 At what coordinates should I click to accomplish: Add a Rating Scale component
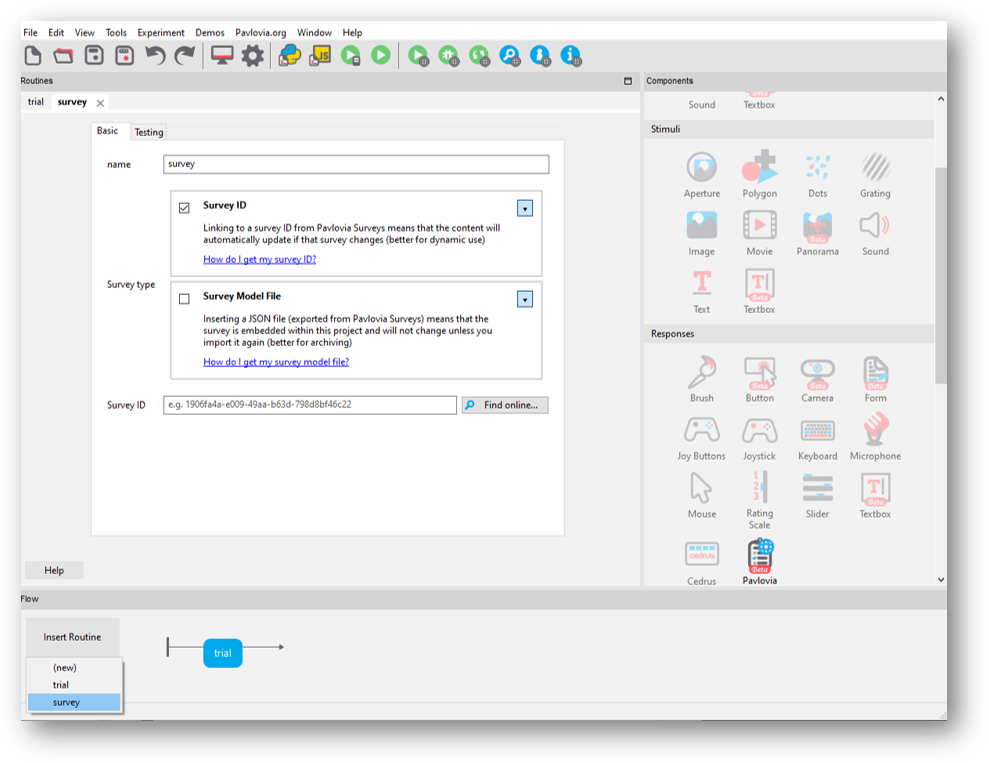[x=759, y=501]
